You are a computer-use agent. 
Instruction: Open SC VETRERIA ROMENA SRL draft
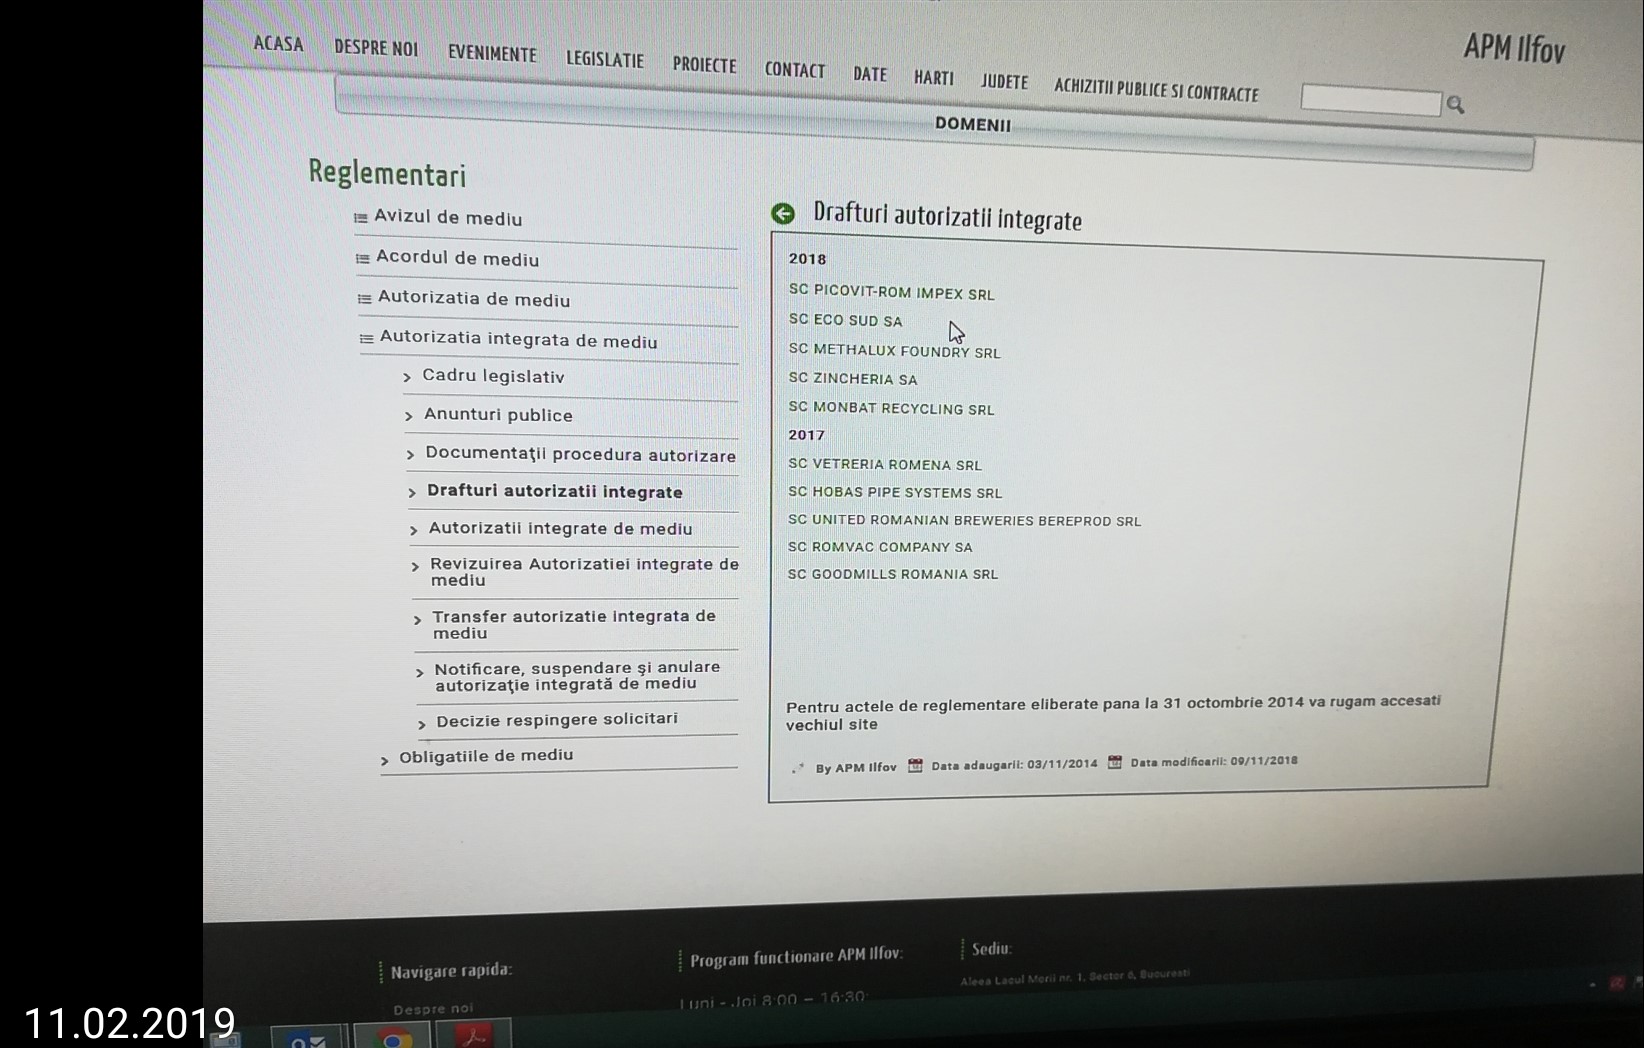click(x=885, y=464)
